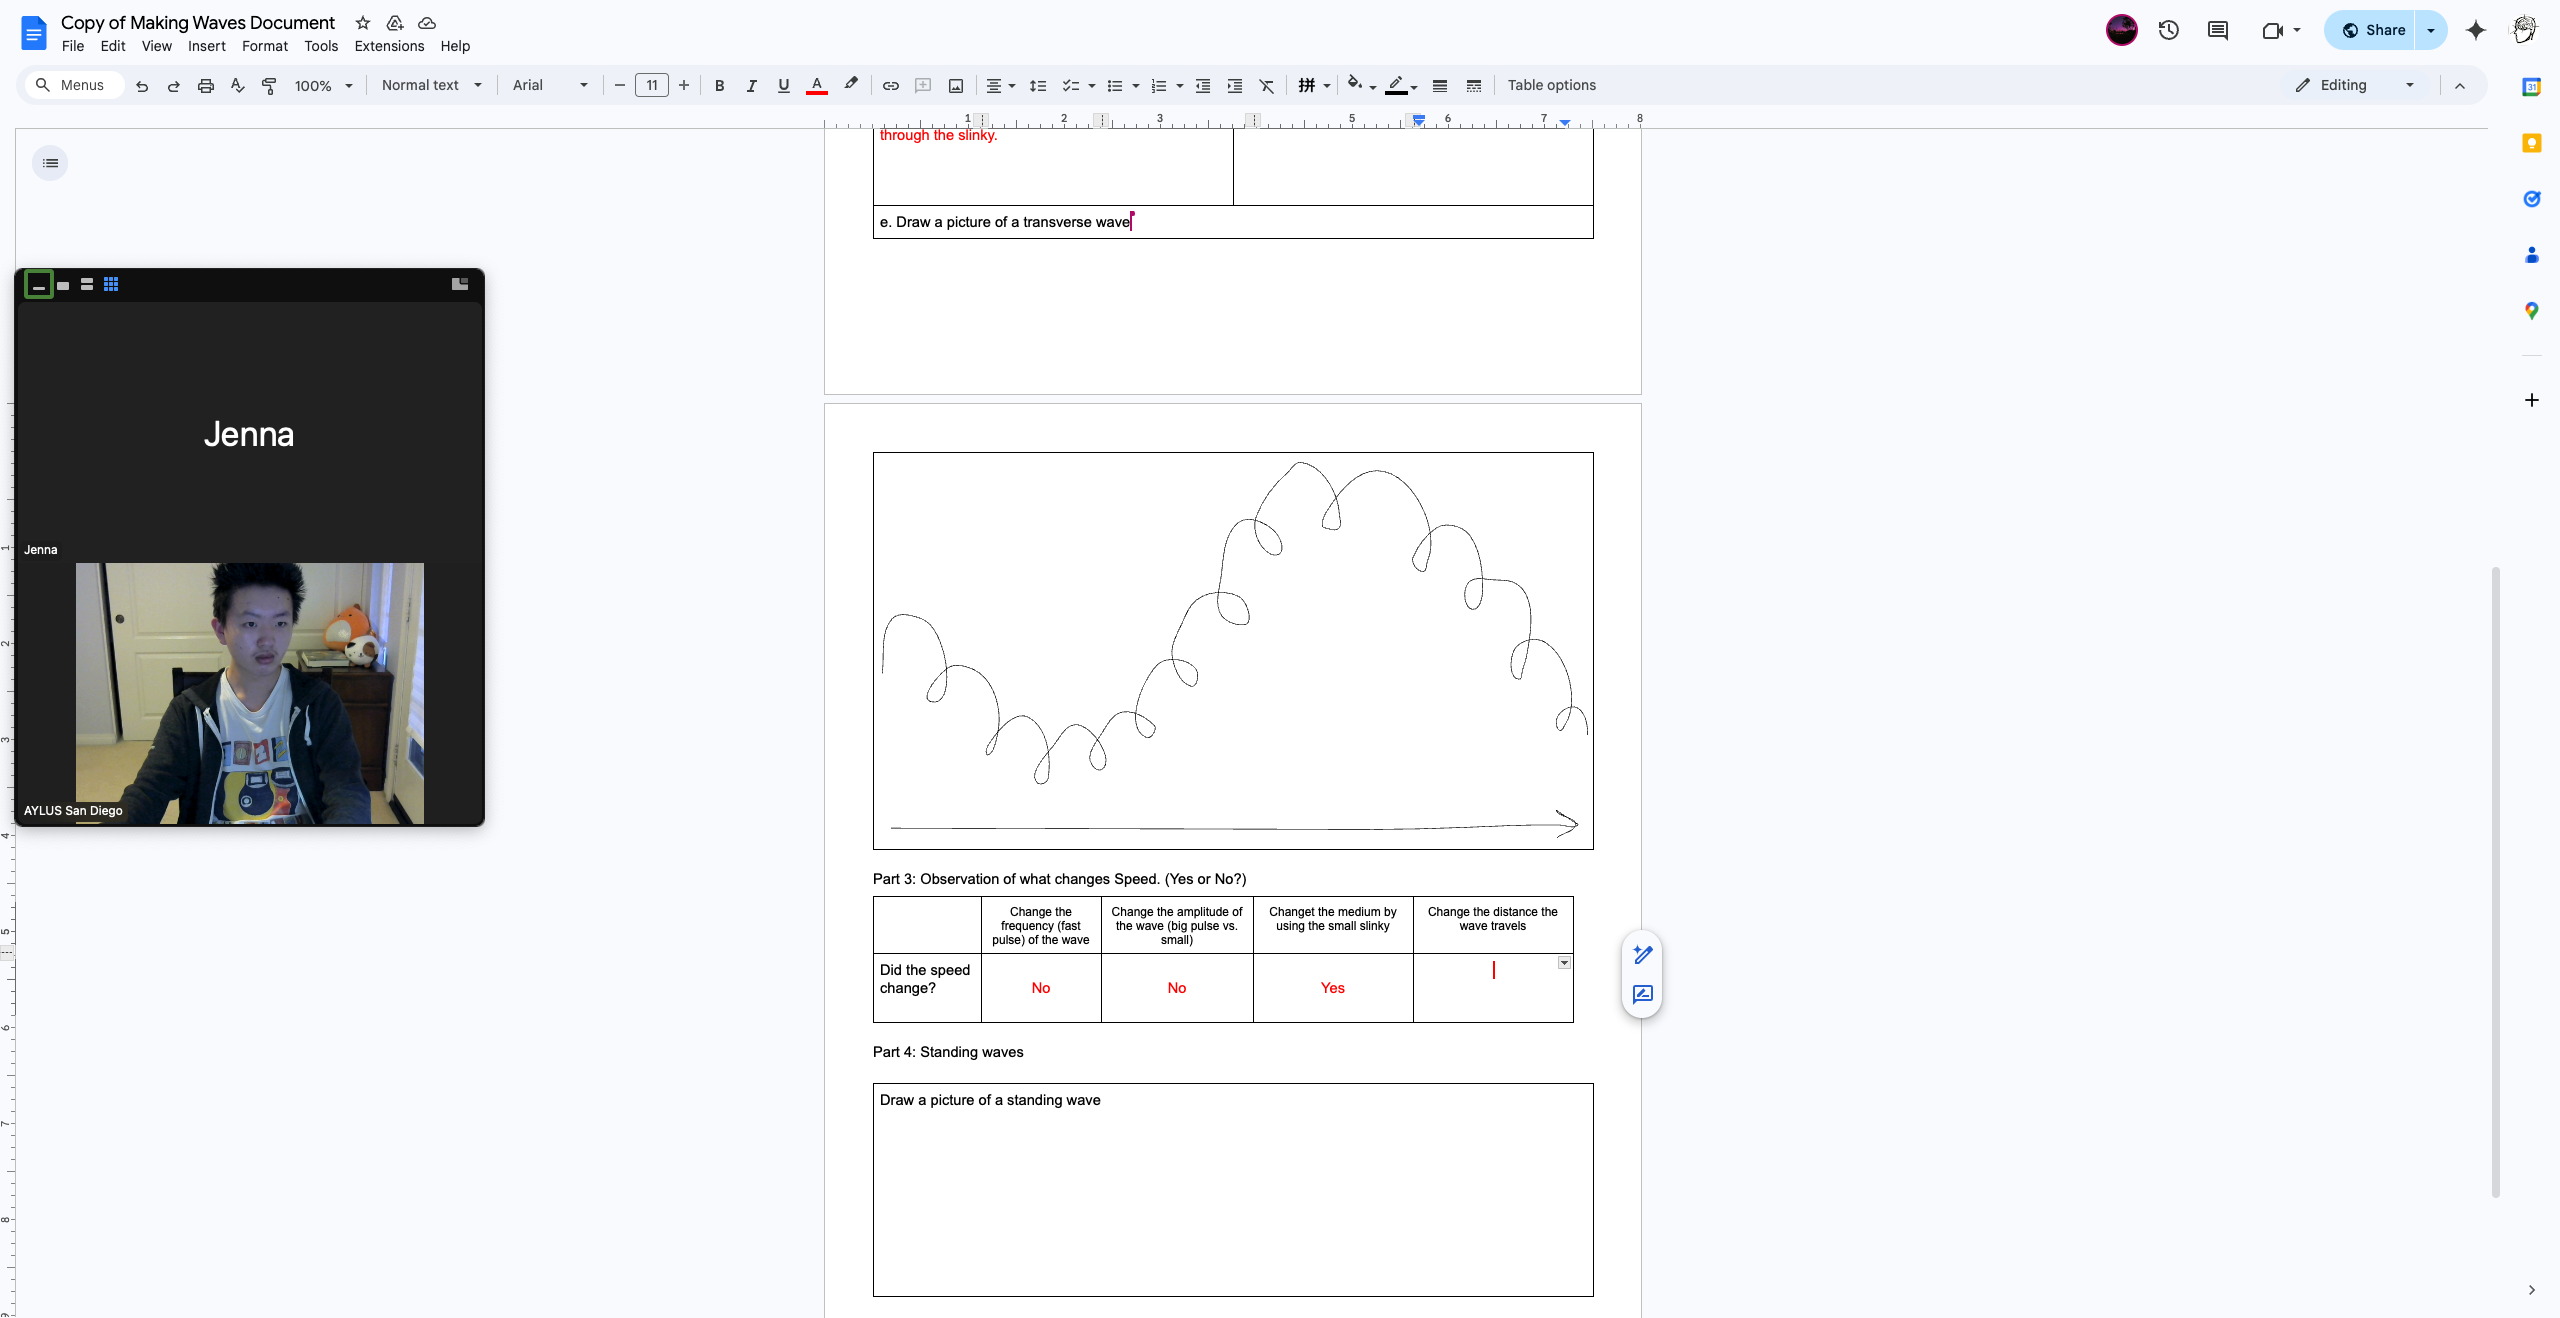2560x1318 pixels.
Task: Open the Gemini sparkle icon
Action: [x=2476, y=30]
